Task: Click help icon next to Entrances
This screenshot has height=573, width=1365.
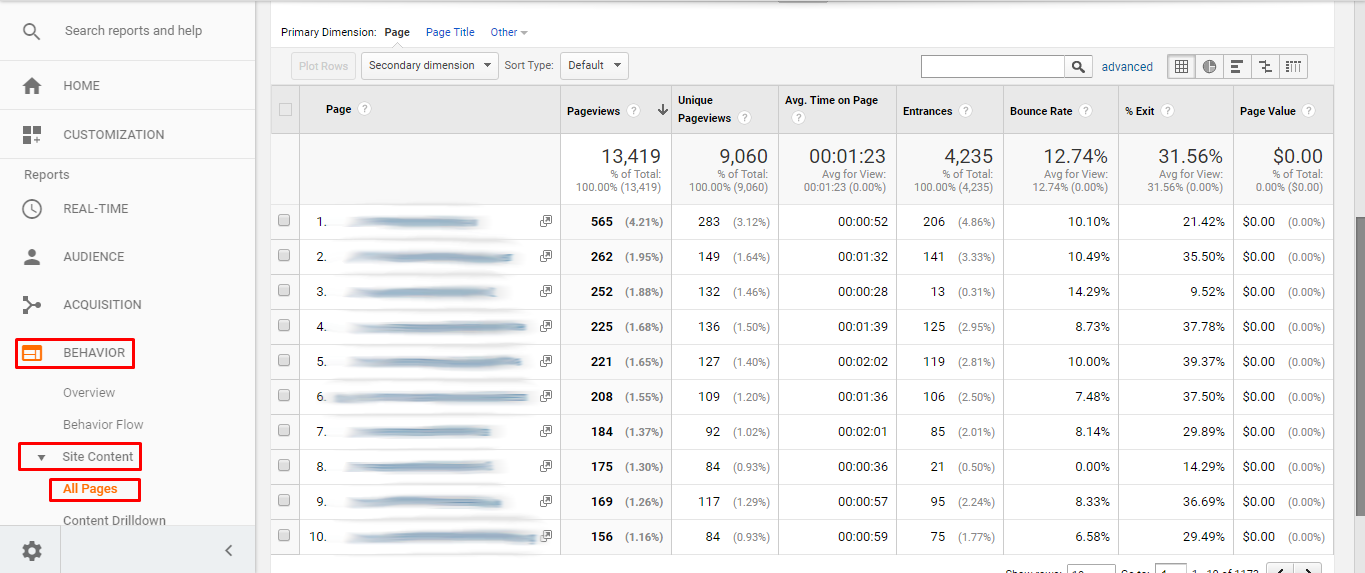Action: [965, 111]
